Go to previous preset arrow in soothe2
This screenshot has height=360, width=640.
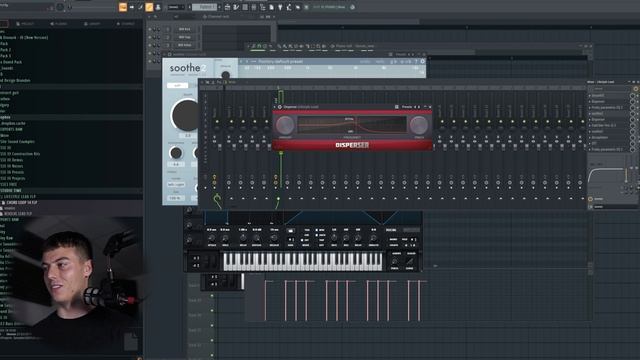pyautogui.click(x=242, y=62)
